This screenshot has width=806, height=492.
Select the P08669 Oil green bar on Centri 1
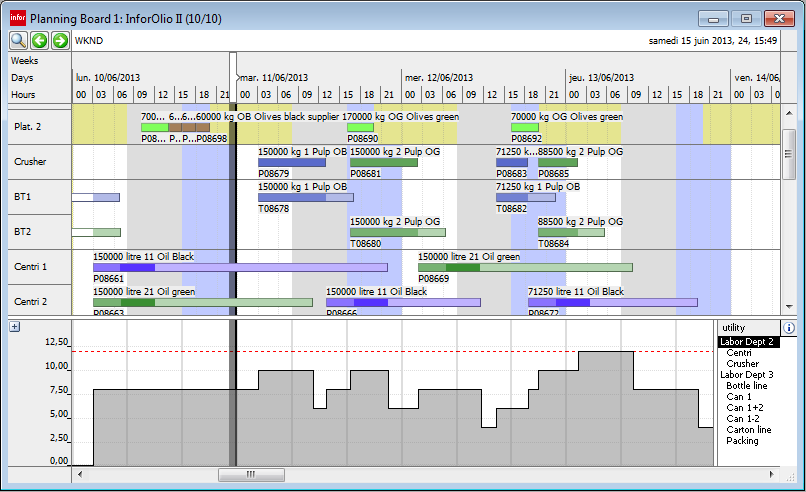tap(525, 268)
